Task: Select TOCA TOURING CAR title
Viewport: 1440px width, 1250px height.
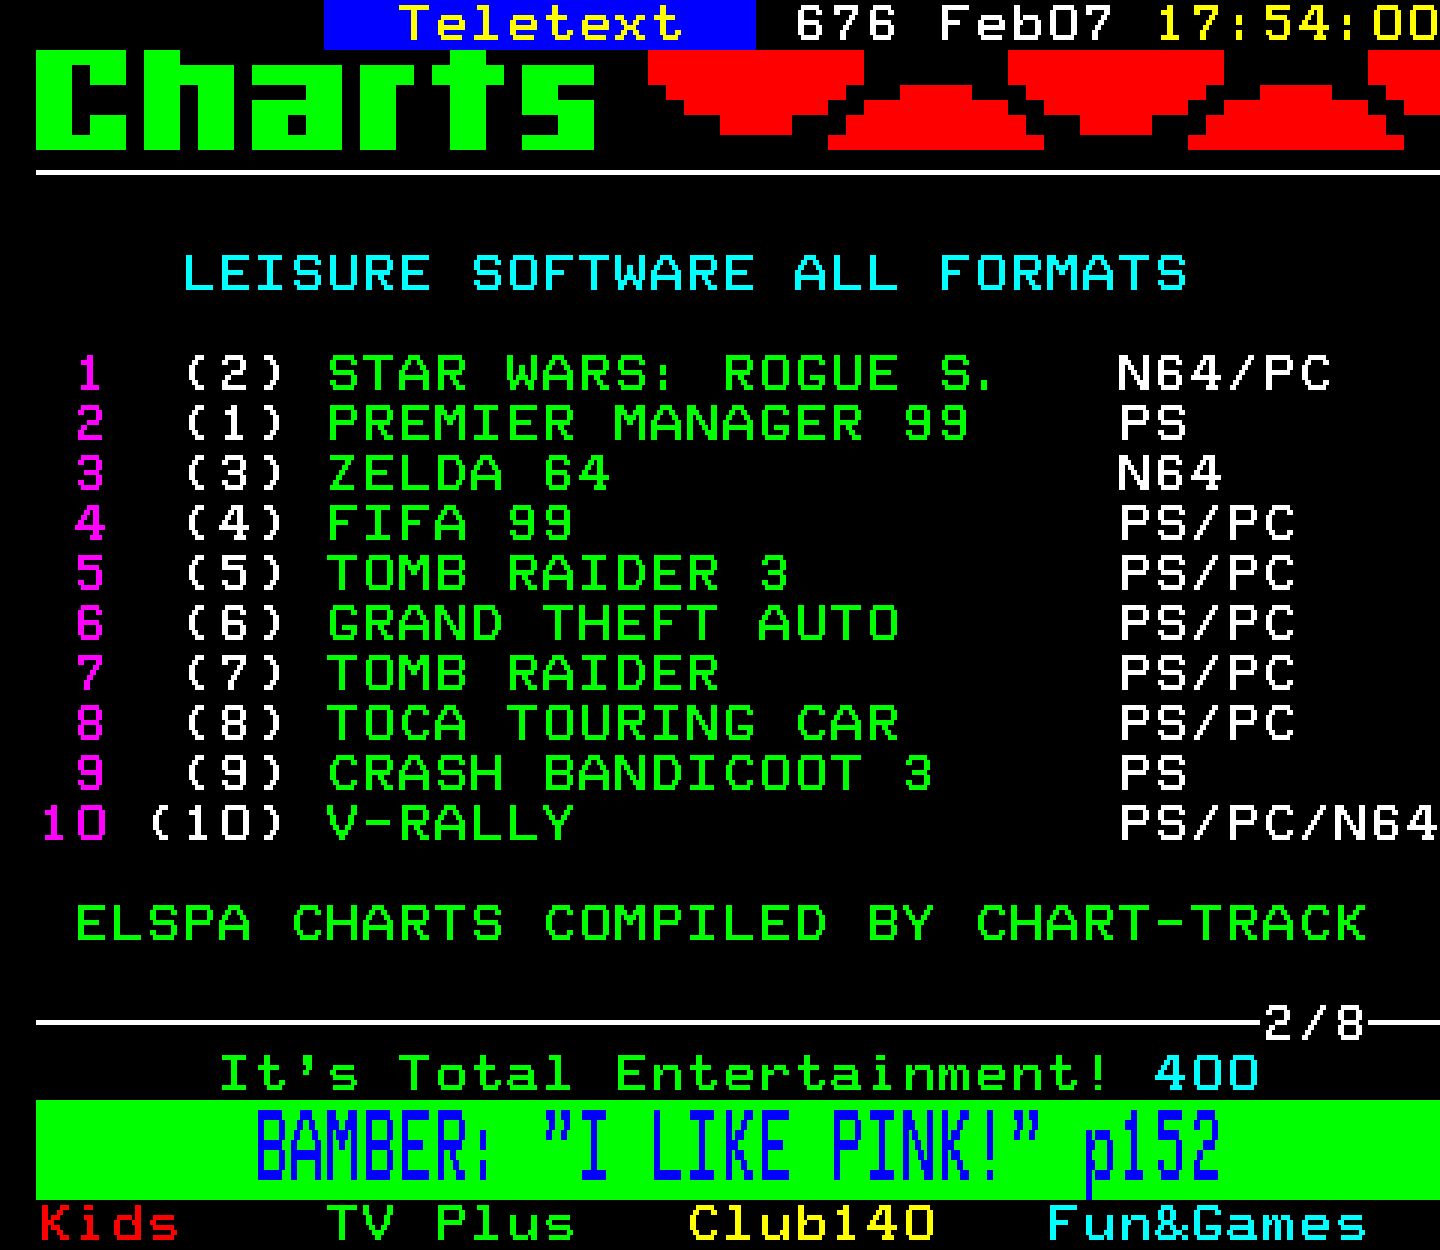Action: tap(614, 724)
